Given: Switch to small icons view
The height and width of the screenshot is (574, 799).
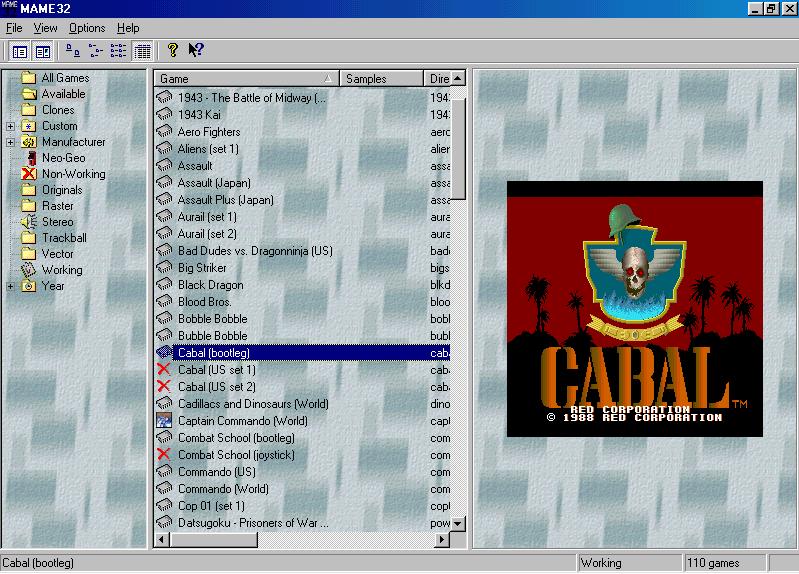Looking at the screenshot, I should (x=95, y=50).
